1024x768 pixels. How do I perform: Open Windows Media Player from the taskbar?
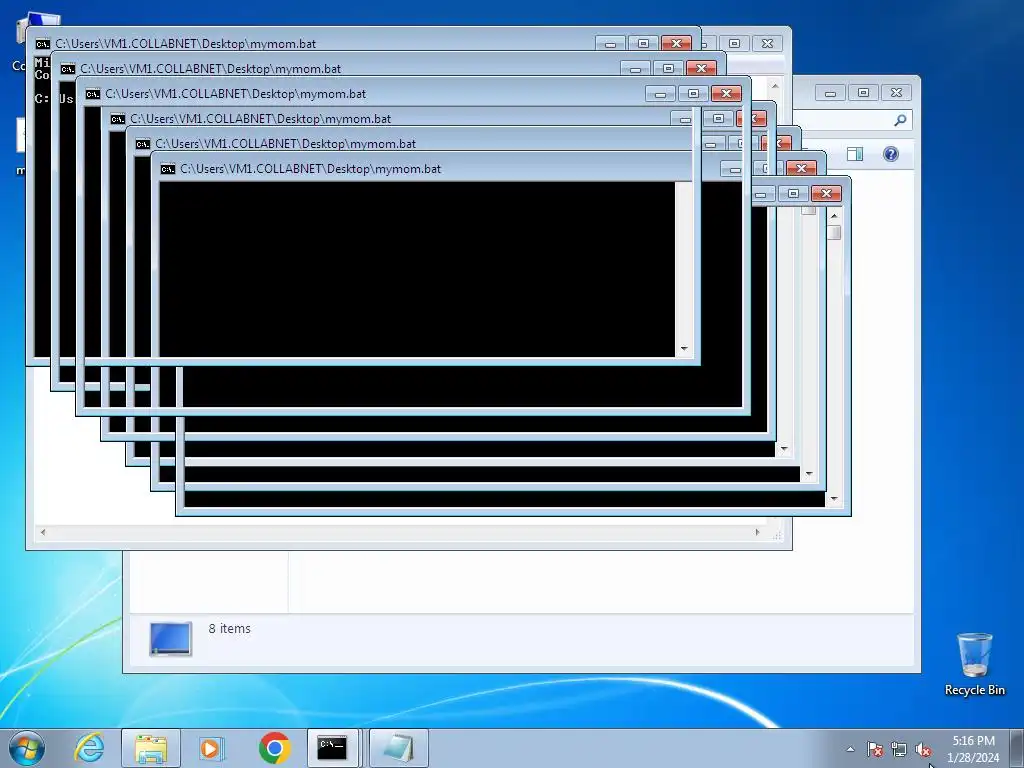(x=212, y=748)
